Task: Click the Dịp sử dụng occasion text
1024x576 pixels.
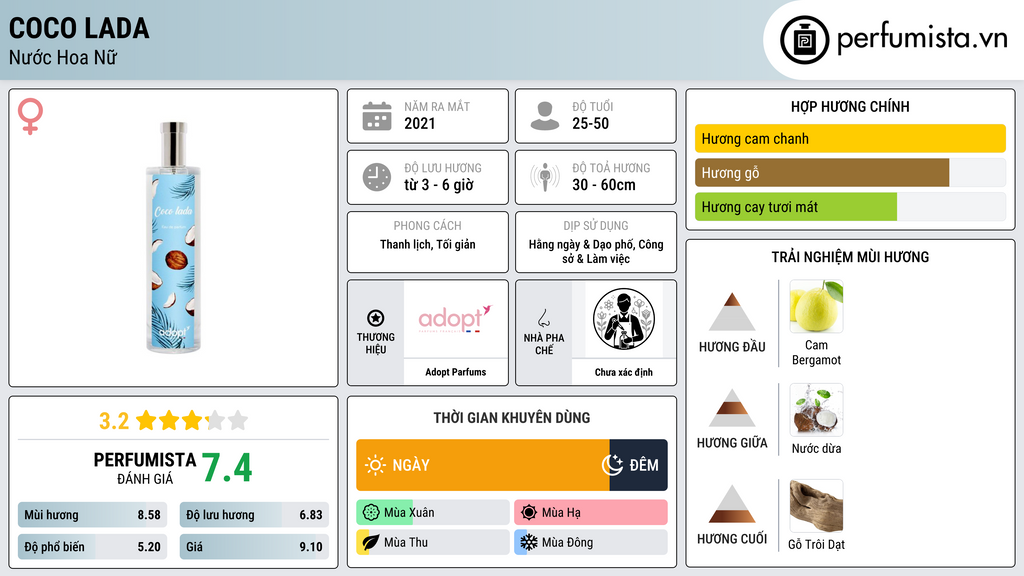Action: coord(596,251)
